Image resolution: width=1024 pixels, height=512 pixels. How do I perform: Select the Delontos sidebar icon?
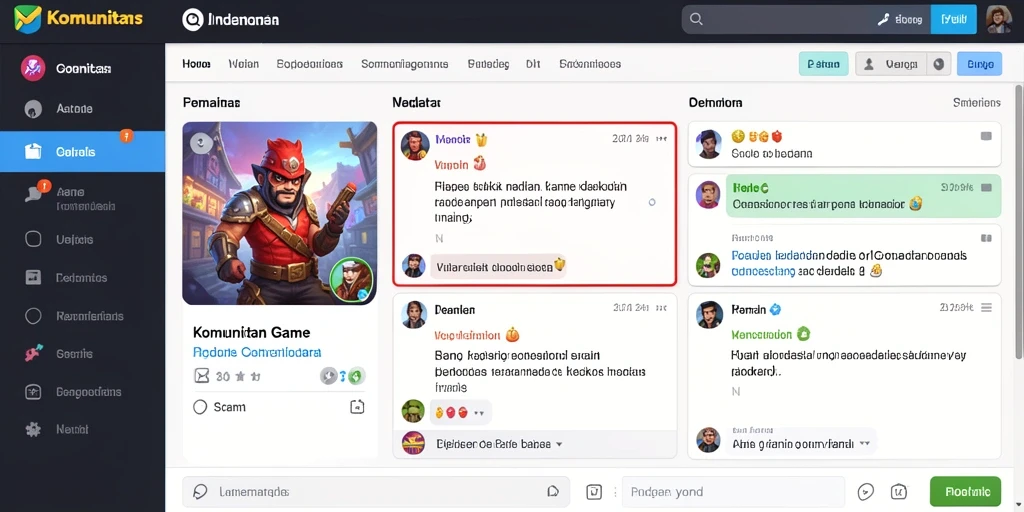tap(33, 278)
